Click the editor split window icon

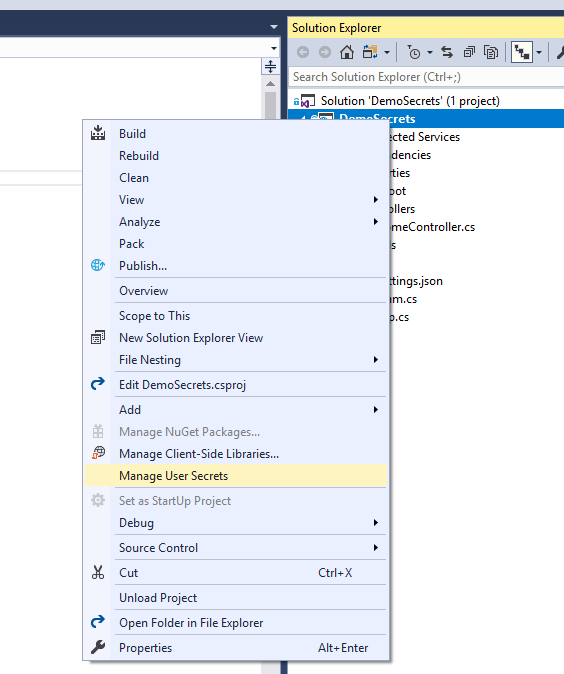tap(270, 67)
